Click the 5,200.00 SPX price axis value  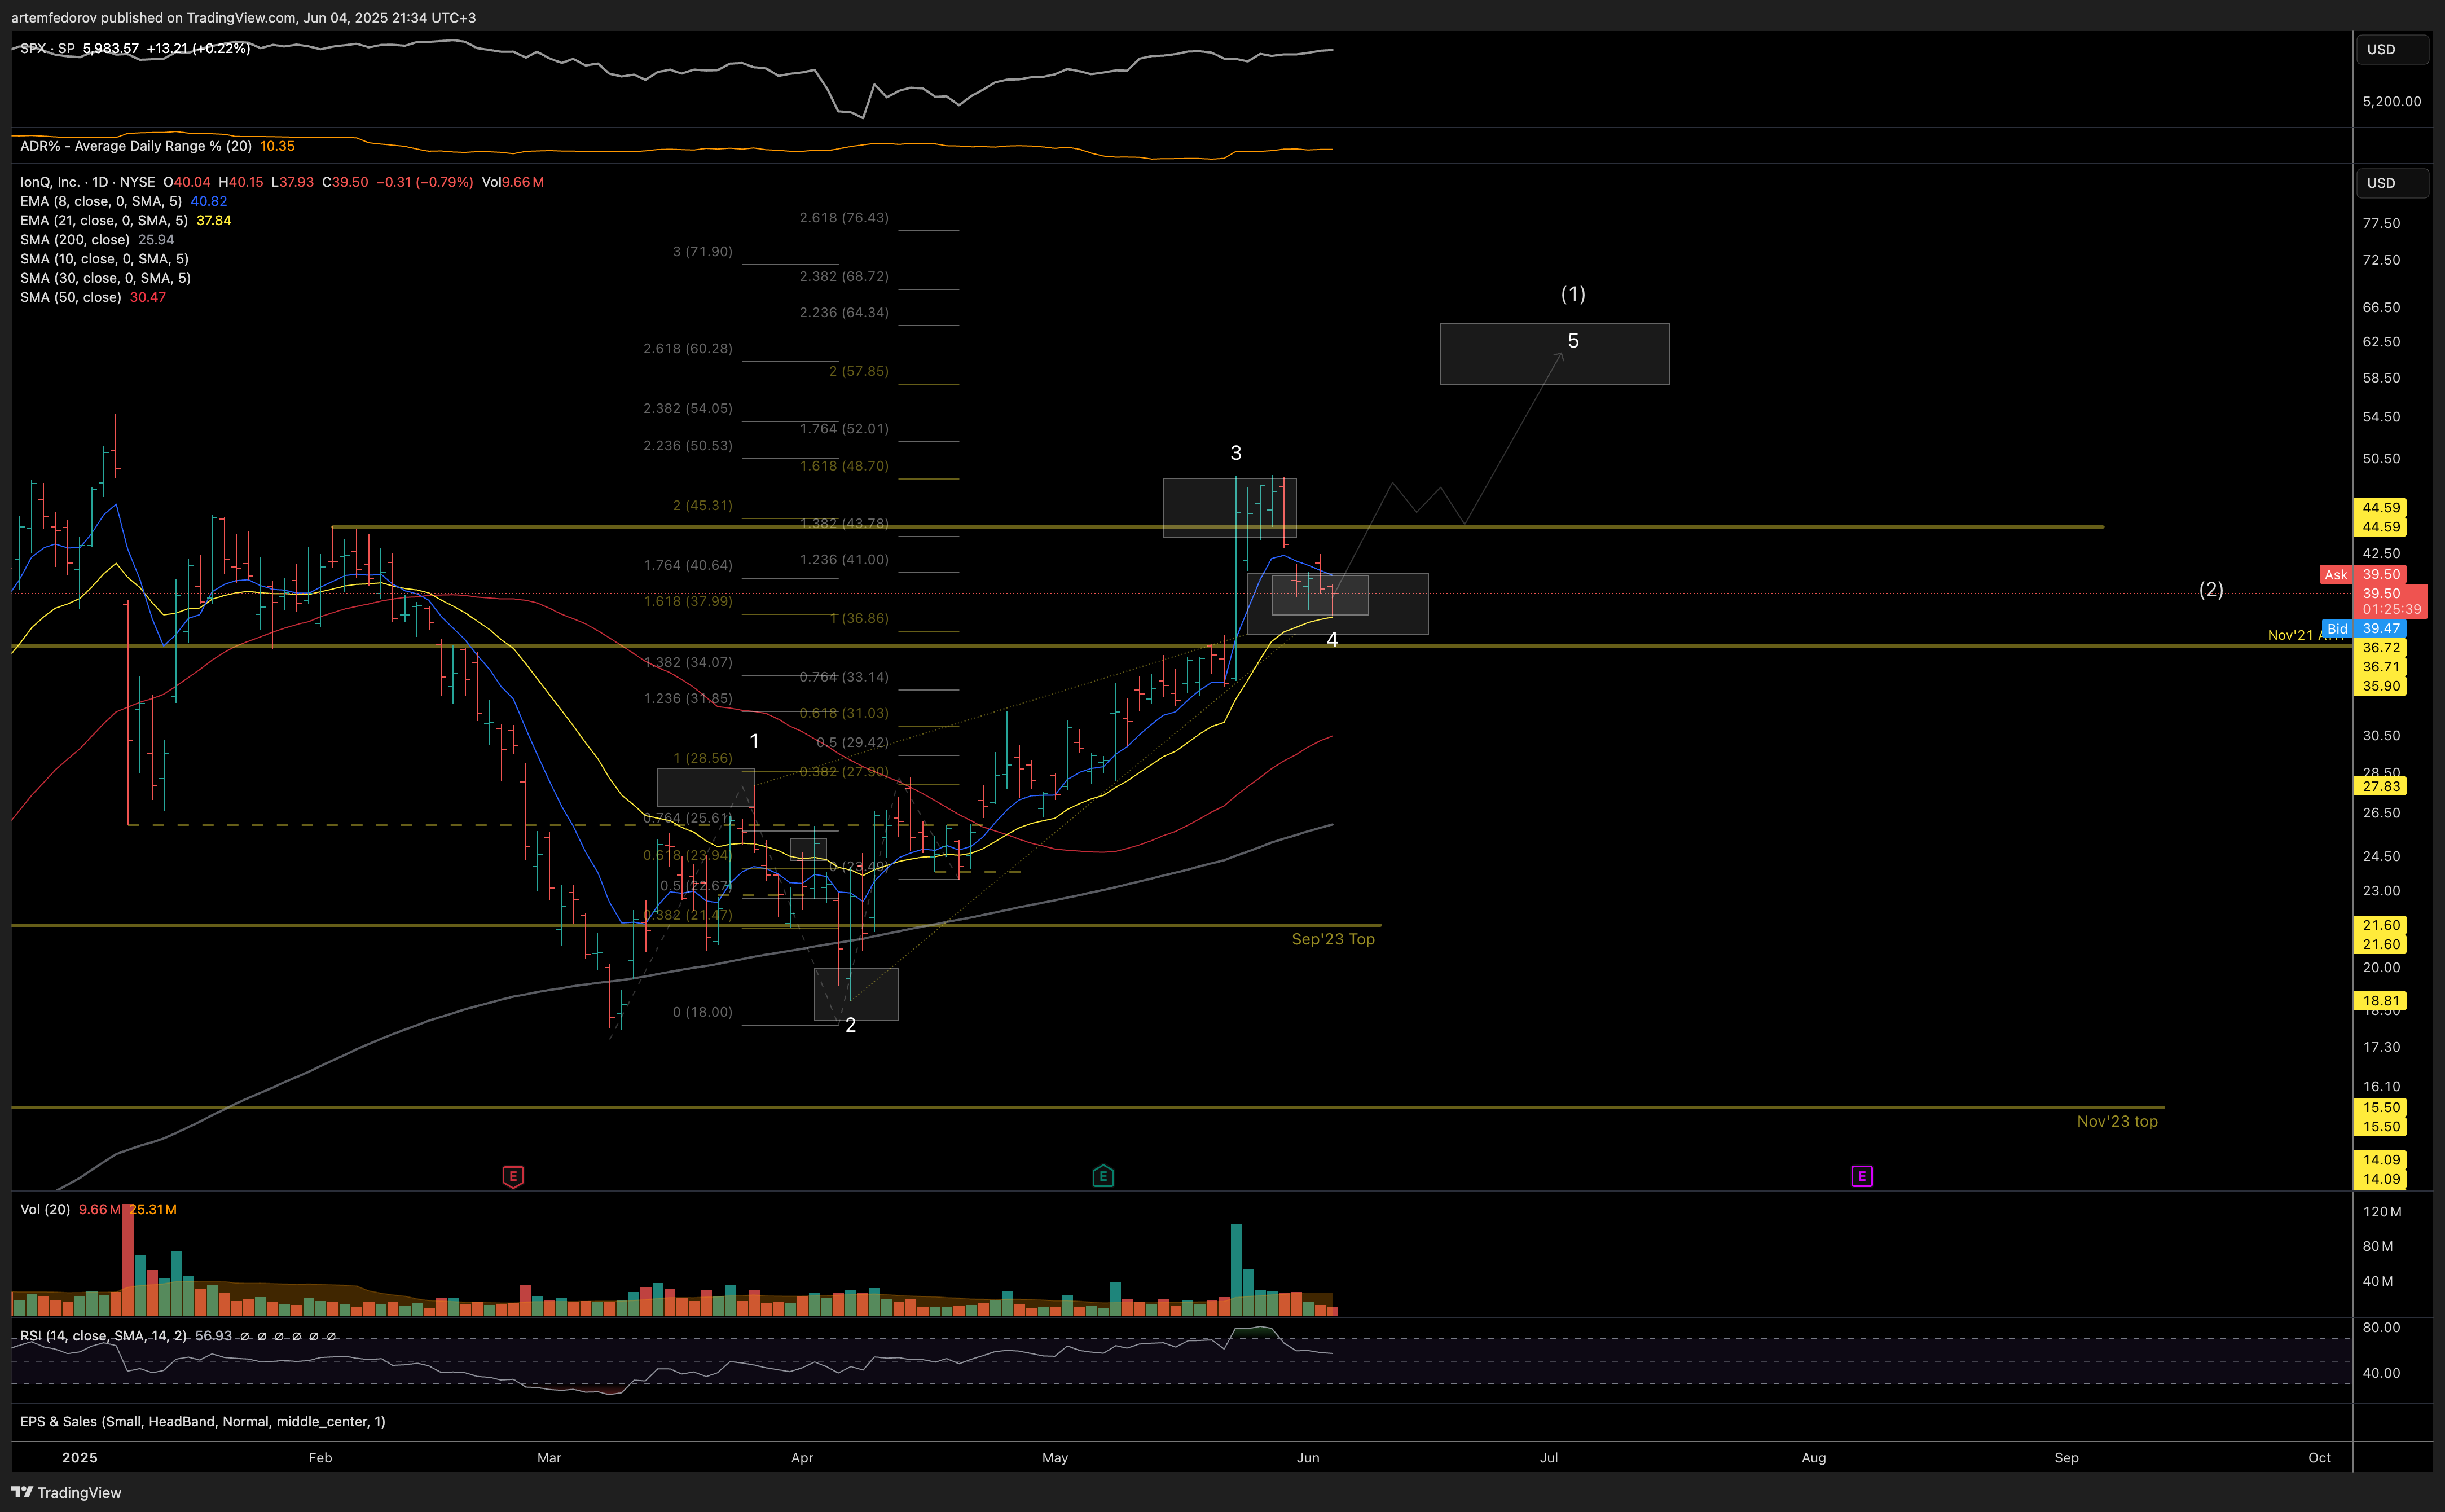click(x=2391, y=101)
